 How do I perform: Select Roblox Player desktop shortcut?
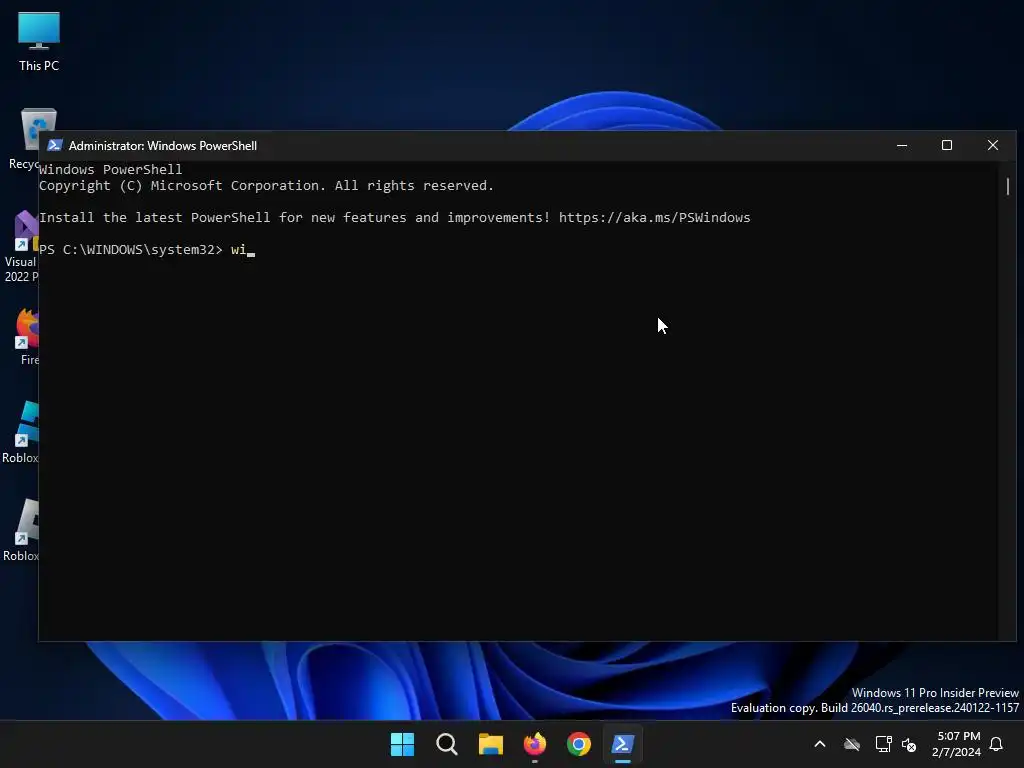click(21, 530)
